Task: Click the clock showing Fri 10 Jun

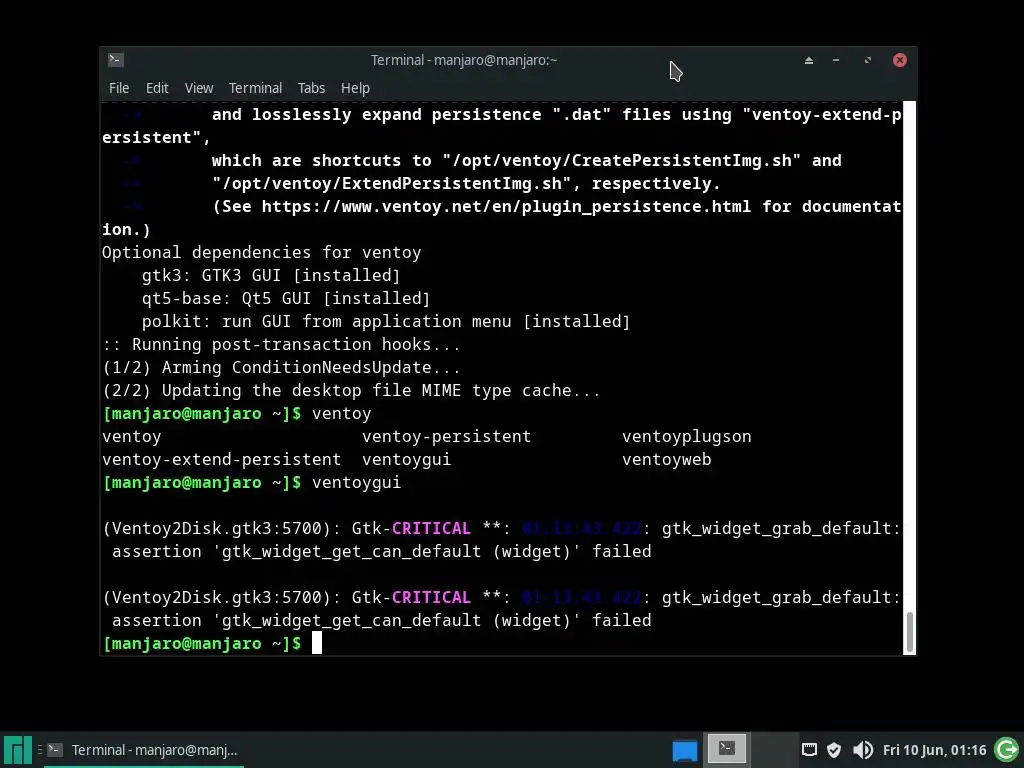Action: [x=935, y=750]
